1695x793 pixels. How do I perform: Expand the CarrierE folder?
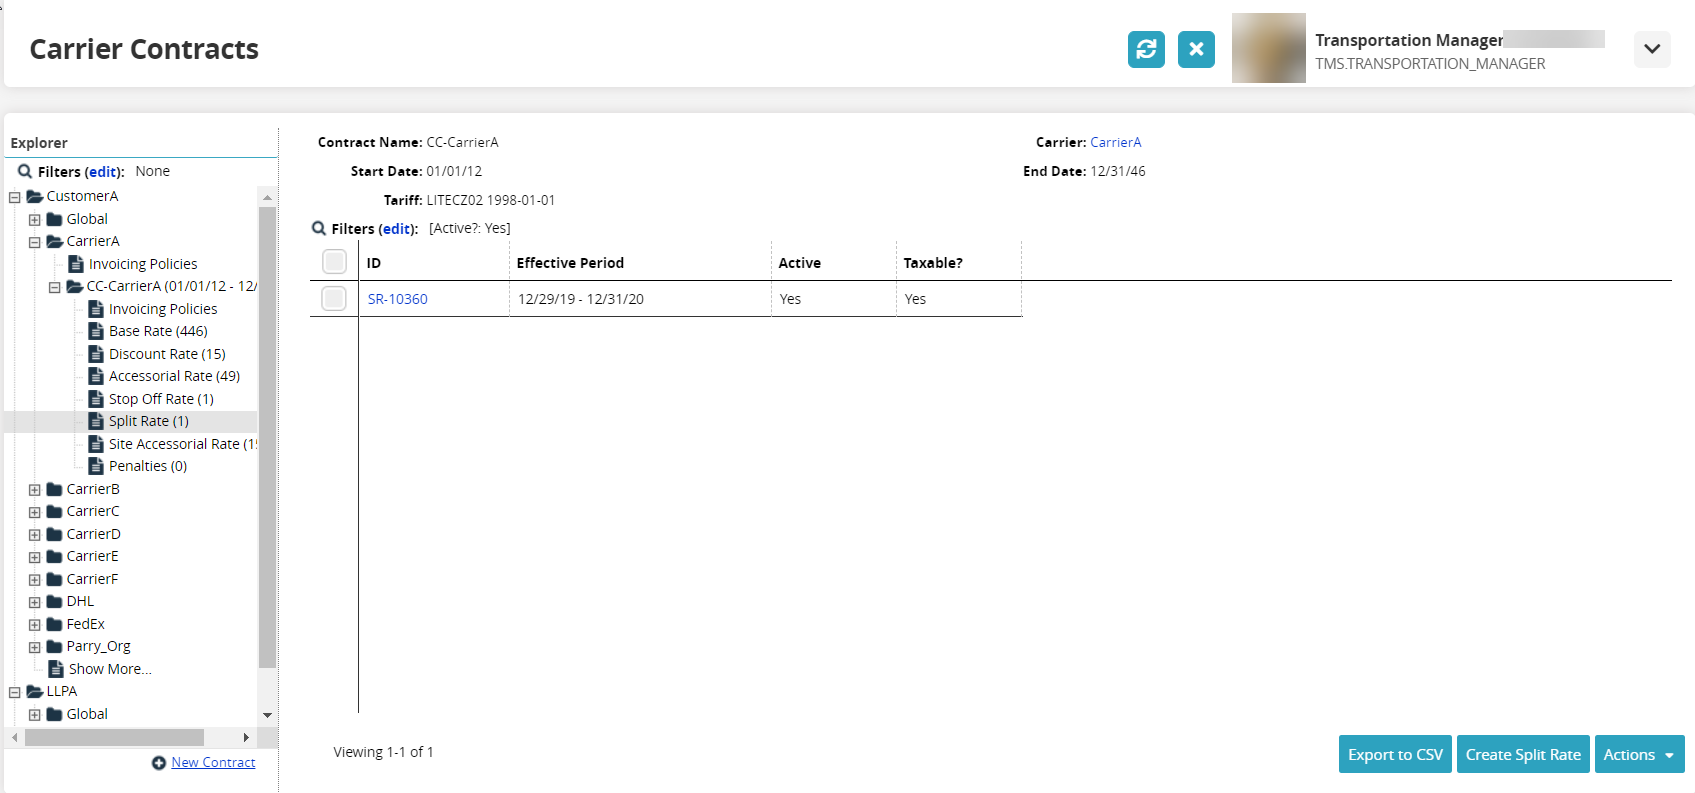(35, 557)
